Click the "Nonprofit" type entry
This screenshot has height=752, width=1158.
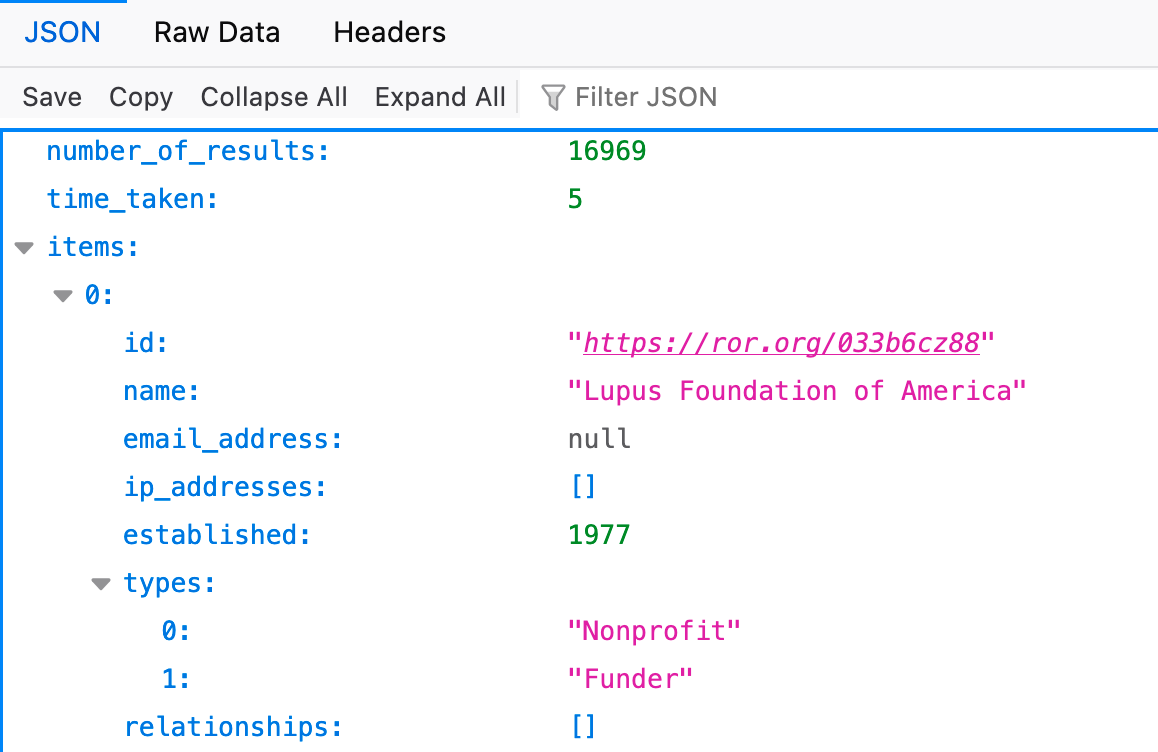pos(654,631)
